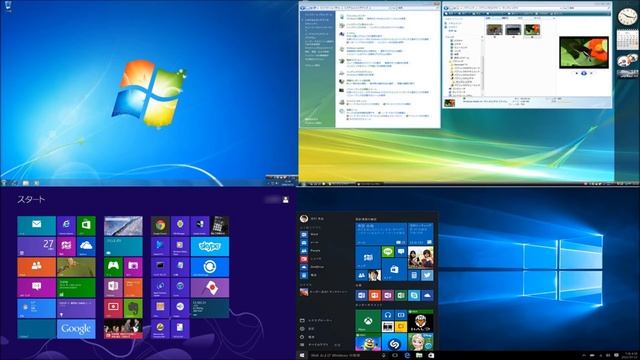
Task: Open the Japan flag tile
Action: [210, 288]
